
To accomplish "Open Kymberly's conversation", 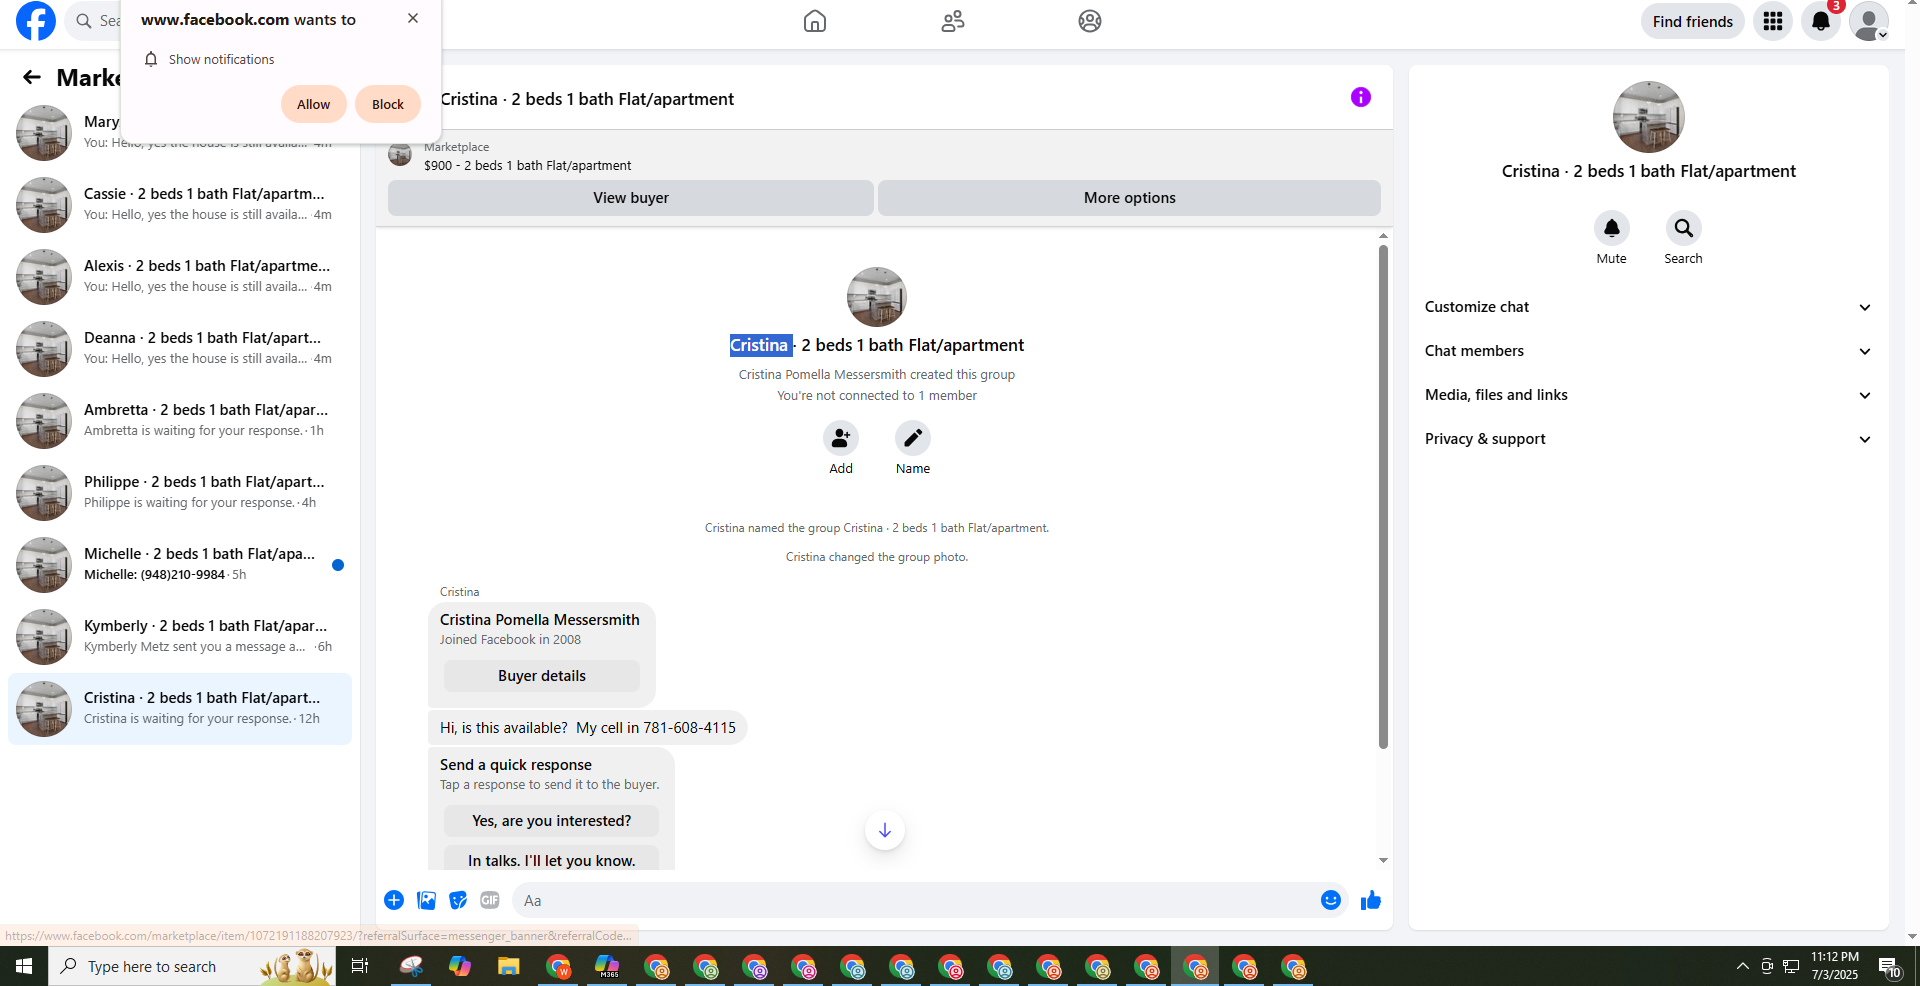I will coord(180,637).
